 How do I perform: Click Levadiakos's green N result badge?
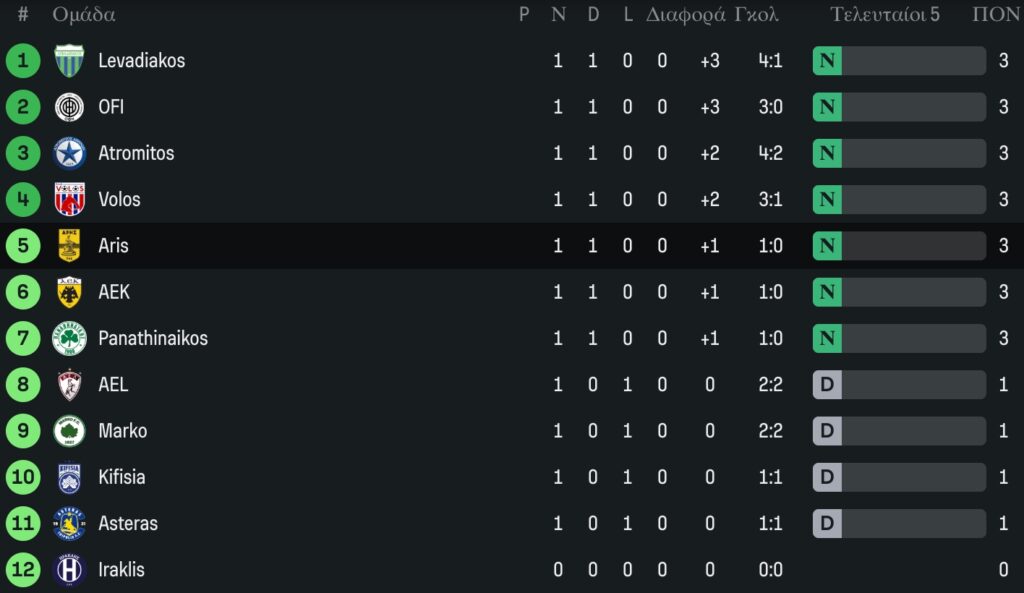(827, 61)
